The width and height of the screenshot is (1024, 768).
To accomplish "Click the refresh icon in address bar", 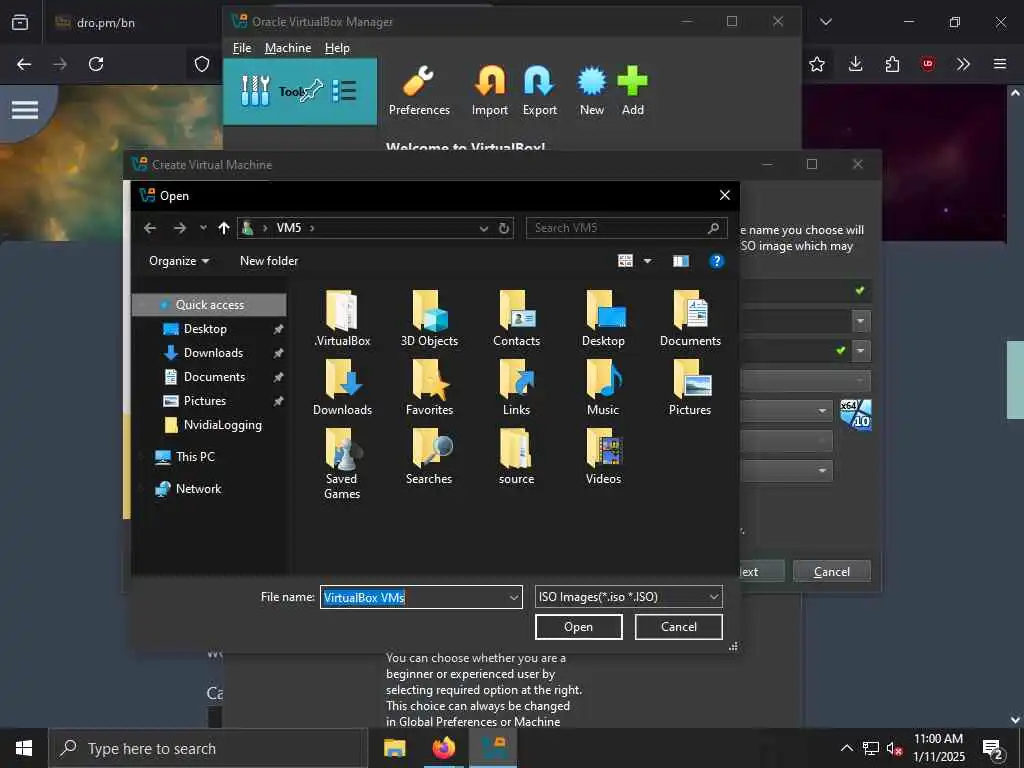I will click(504, 228).
